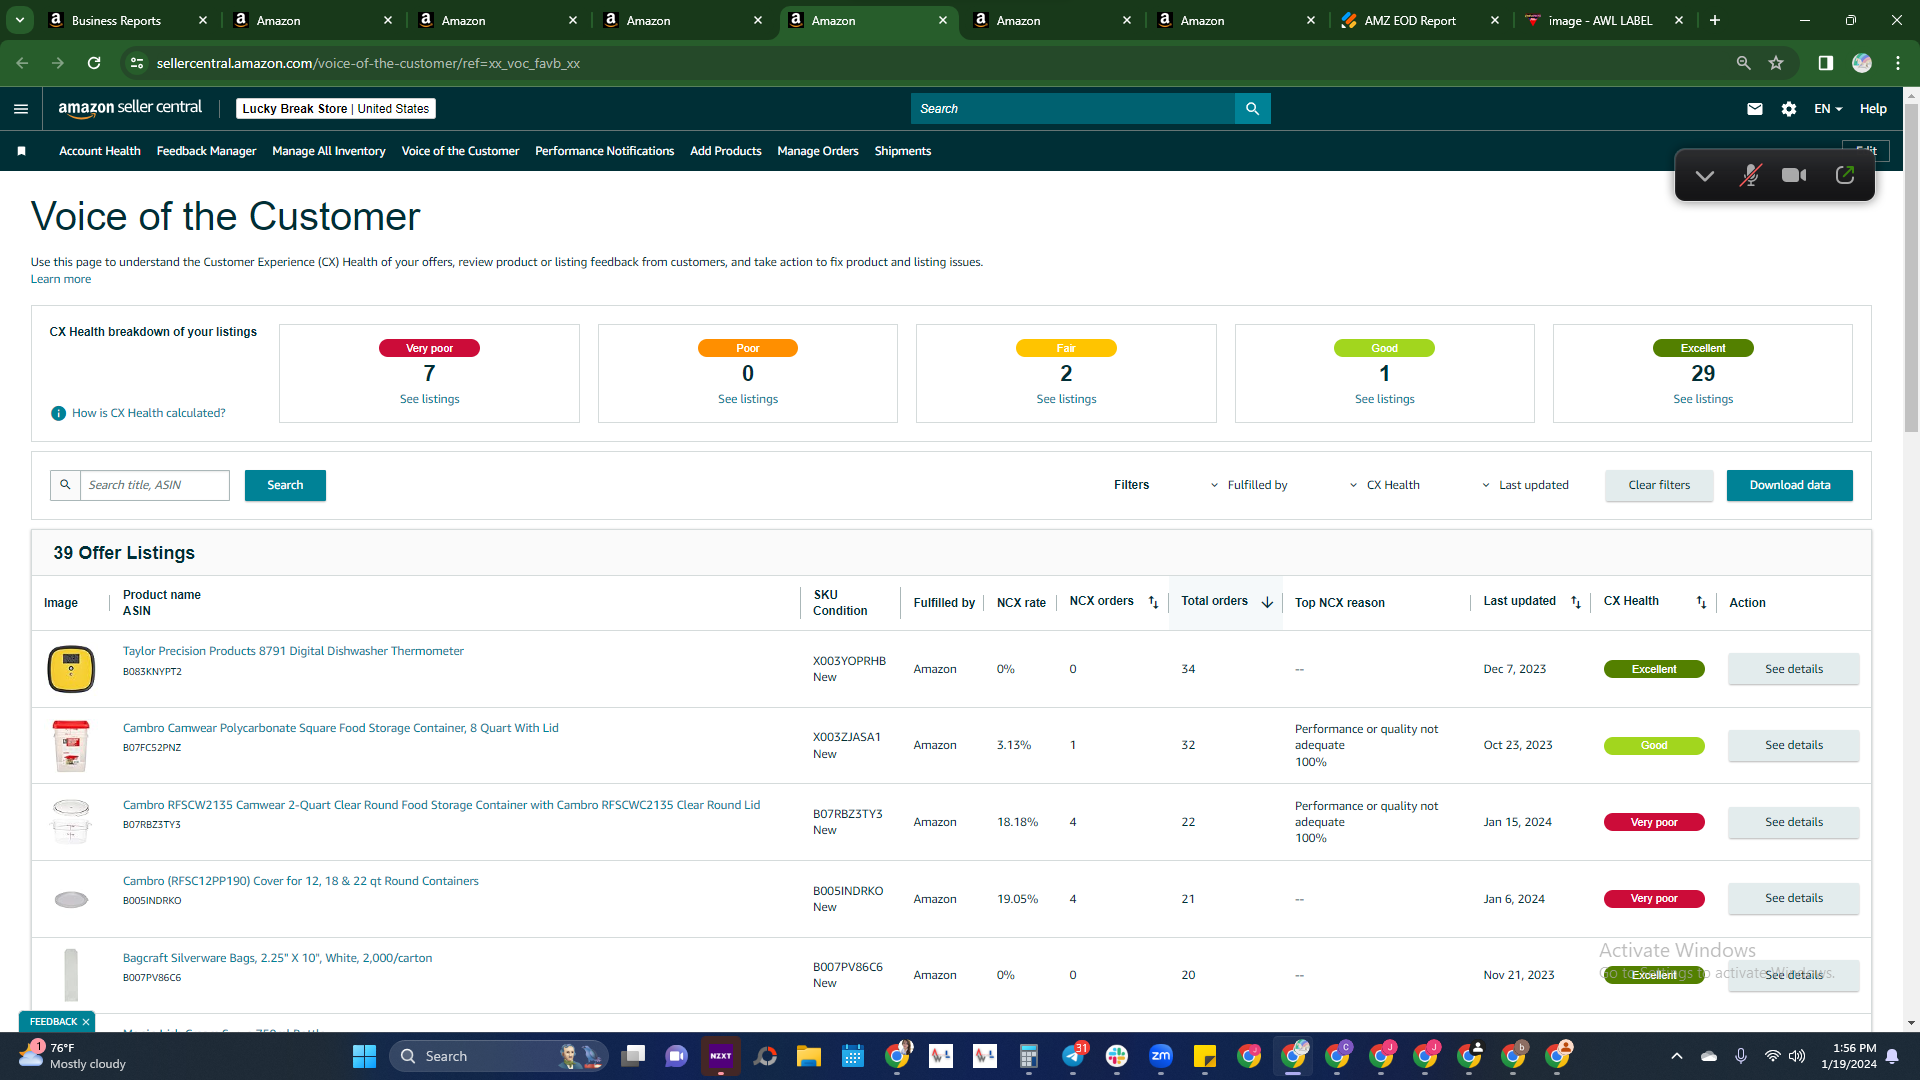Open the browser side panel icon
The image size is (1920, 1080).
[1825, 63]
